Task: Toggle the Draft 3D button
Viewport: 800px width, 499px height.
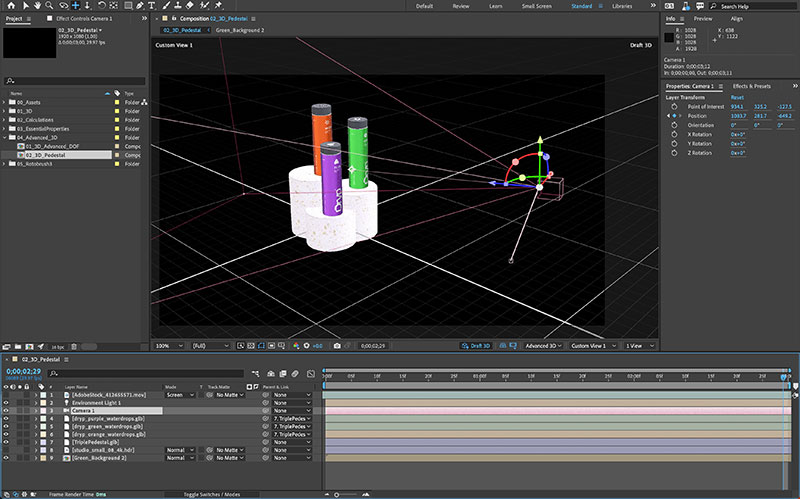Action: click(476, 345)
